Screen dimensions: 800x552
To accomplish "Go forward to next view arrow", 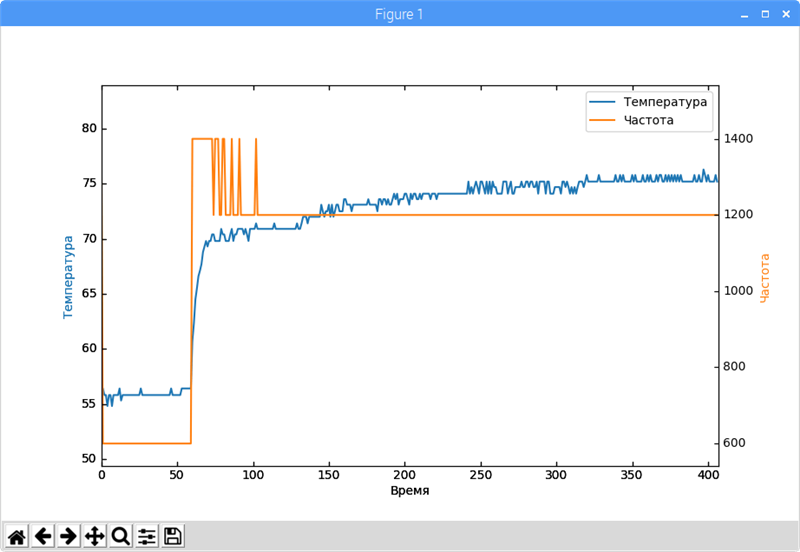I will click(x=69, y=536).
